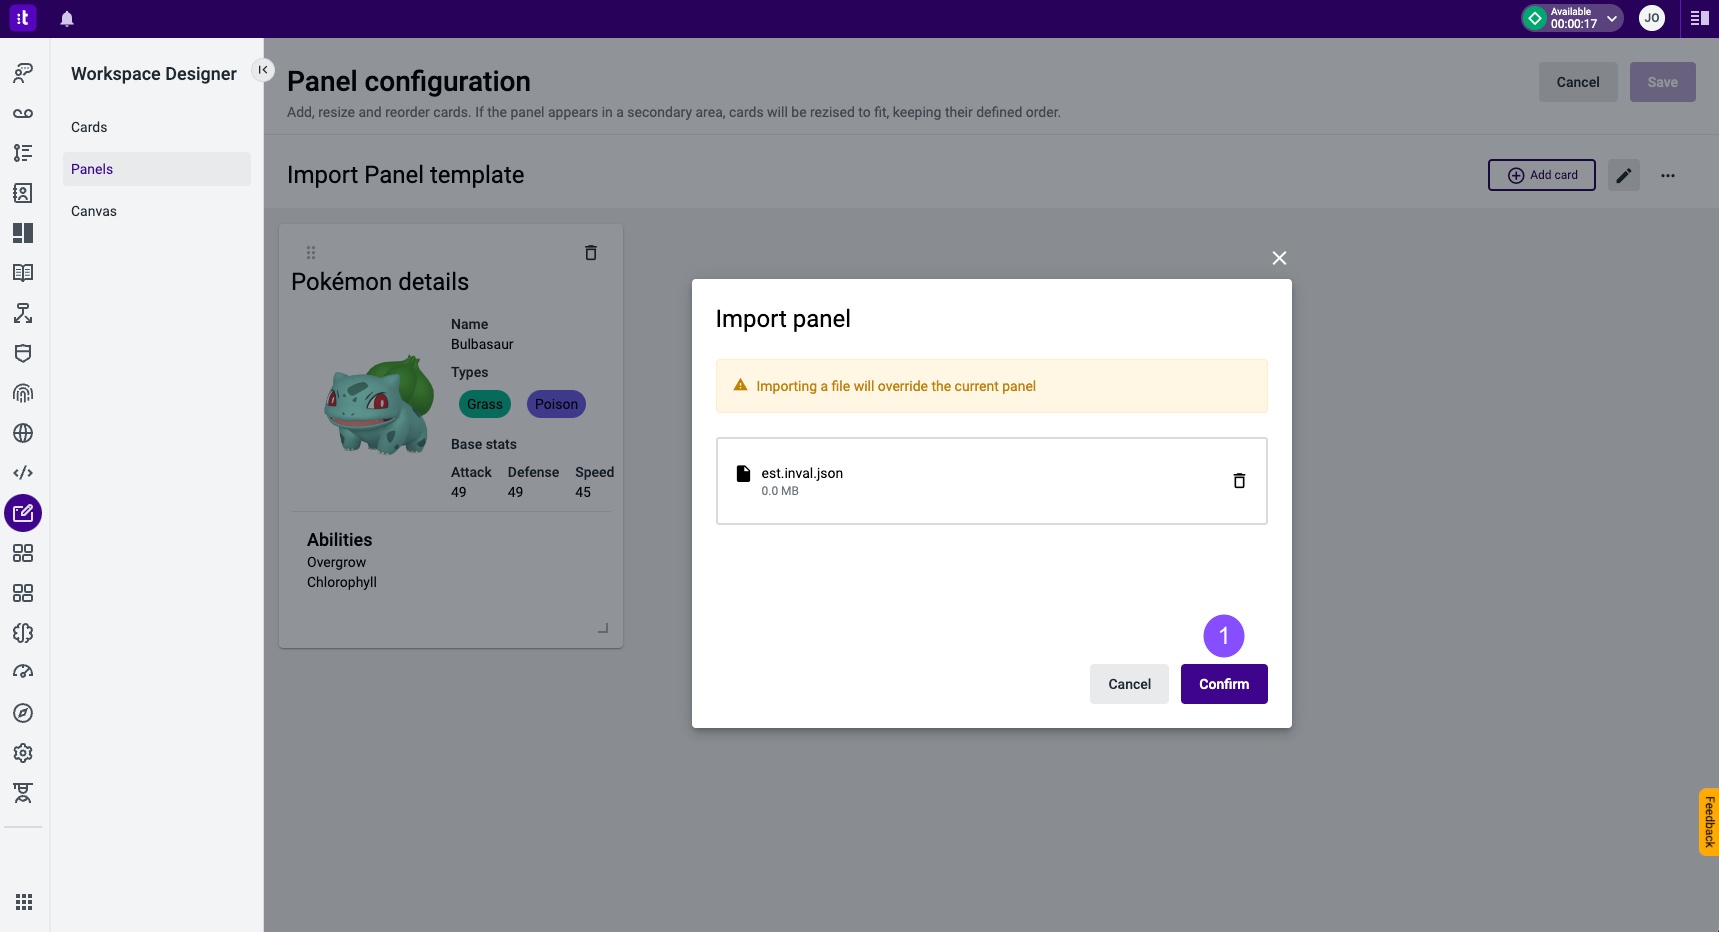1719x932 pixels.
Task: Click the override warning triangle icon
Action: click(741, 385)
